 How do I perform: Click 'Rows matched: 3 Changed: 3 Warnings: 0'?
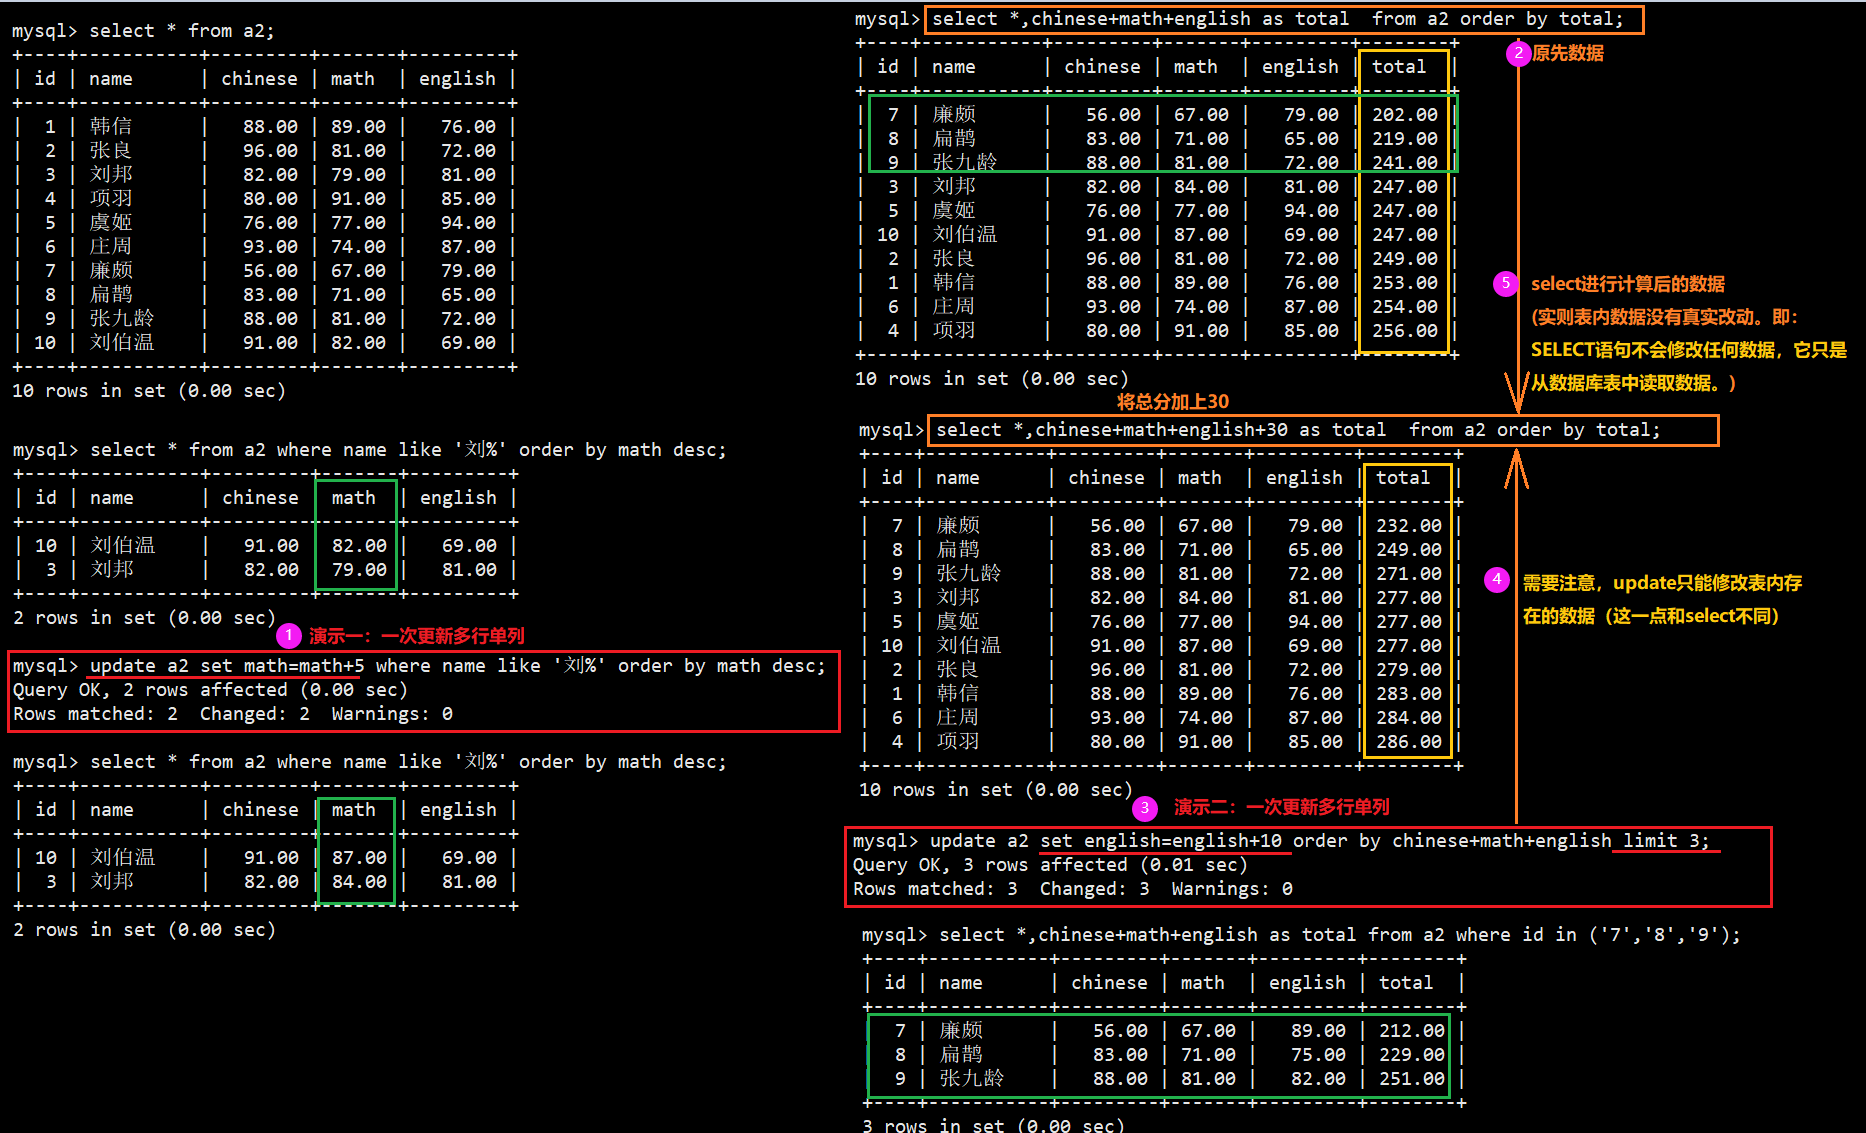[x=1073, y=889]
